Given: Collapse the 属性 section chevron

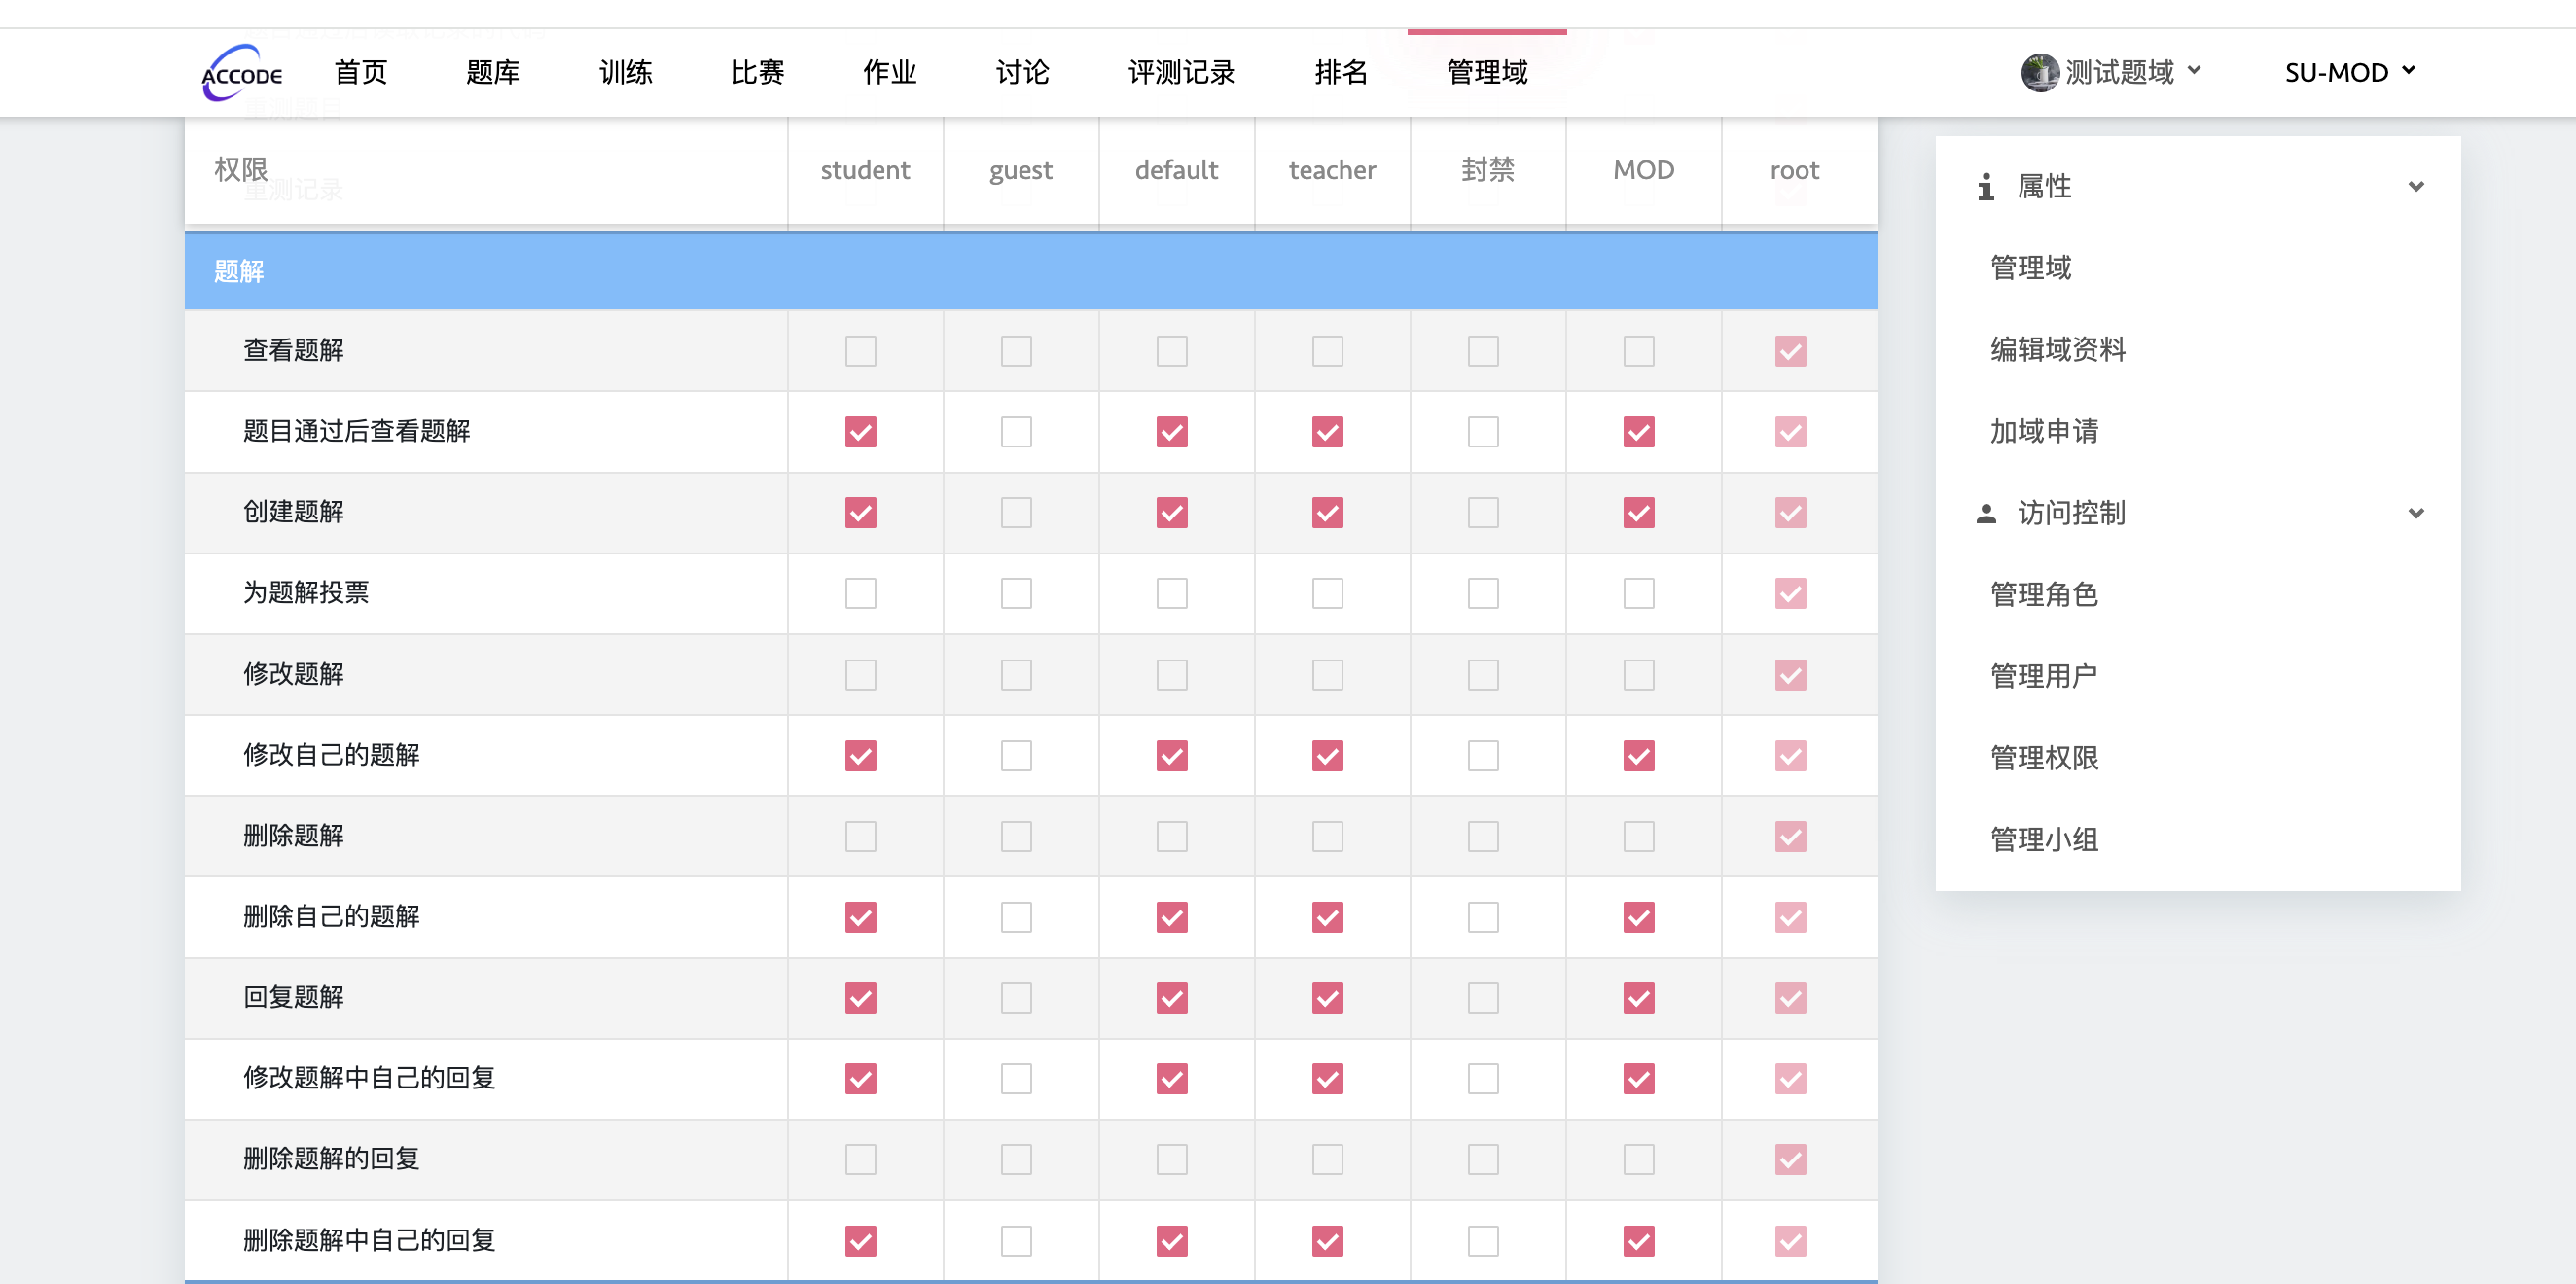Looking at the screenshot, I should 2416,187.
